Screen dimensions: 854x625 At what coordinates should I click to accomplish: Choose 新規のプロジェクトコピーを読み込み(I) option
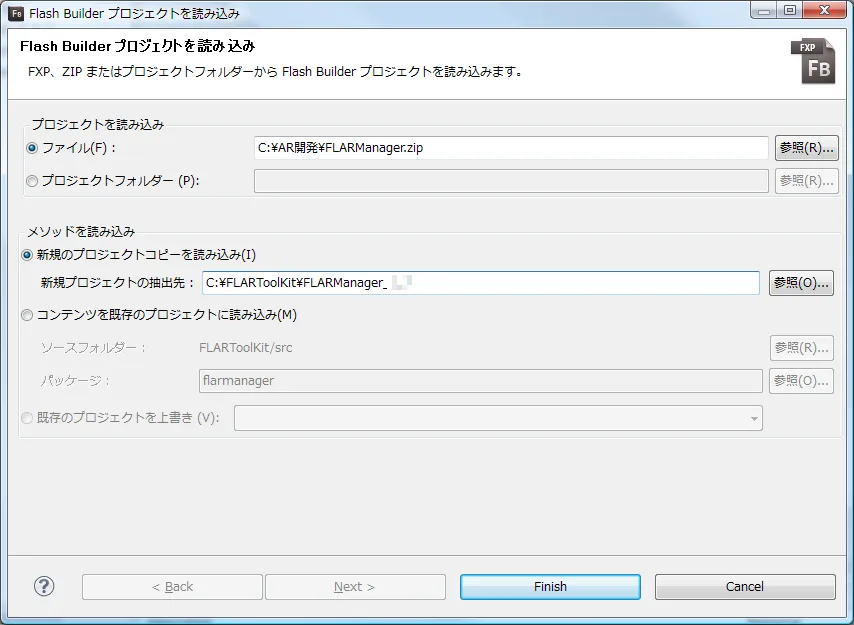pyautogui.click(x=27, y=255)
